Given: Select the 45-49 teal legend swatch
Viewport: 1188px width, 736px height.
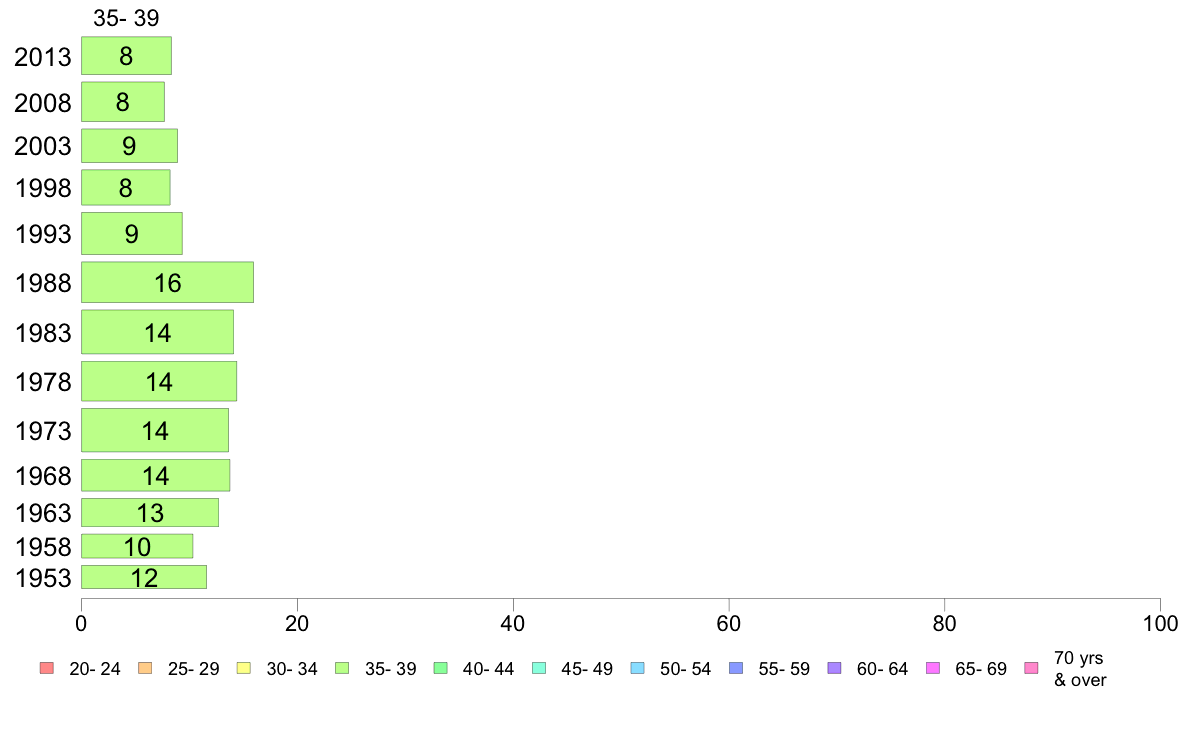Looking at the screenshot, I should click(539, 668).
